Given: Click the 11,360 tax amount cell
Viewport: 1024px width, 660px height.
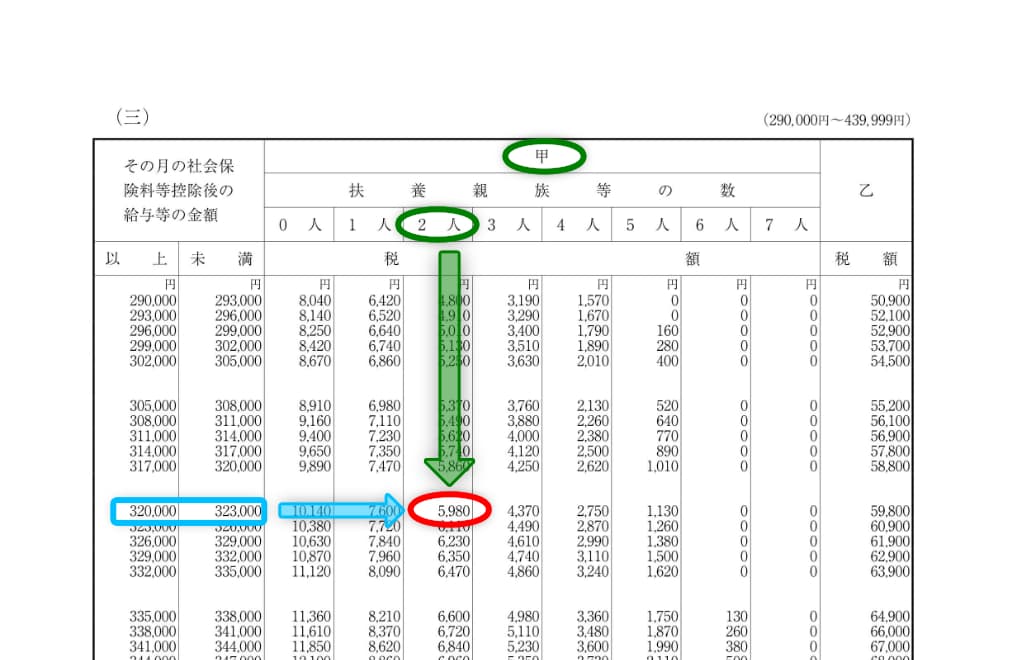Looking at the screenshot, I should (x=312, y=616).
